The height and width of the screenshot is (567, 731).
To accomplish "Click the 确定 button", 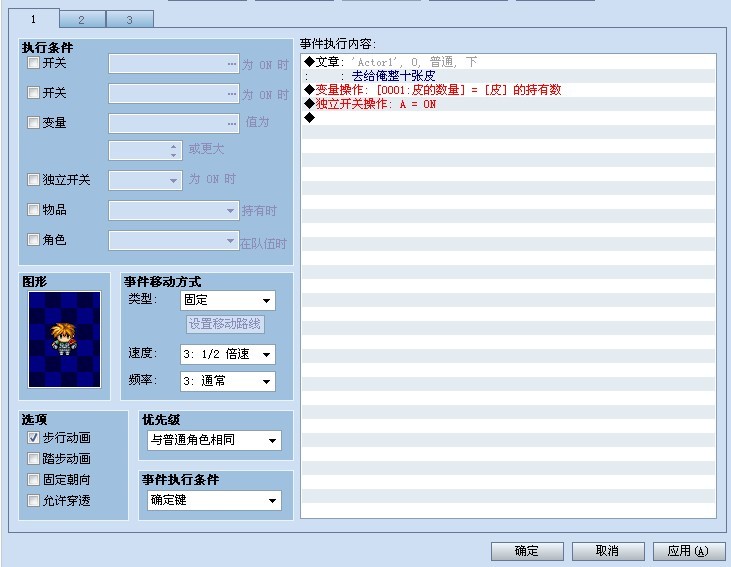I will click(x=527, y=551).
